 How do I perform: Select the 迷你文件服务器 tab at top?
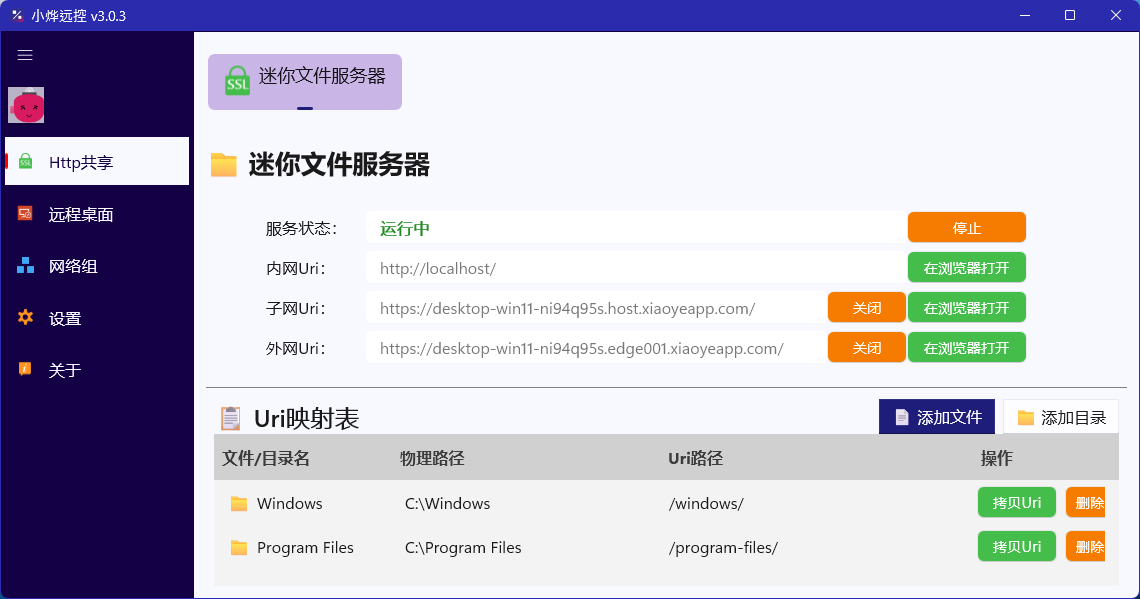[305, 81]
